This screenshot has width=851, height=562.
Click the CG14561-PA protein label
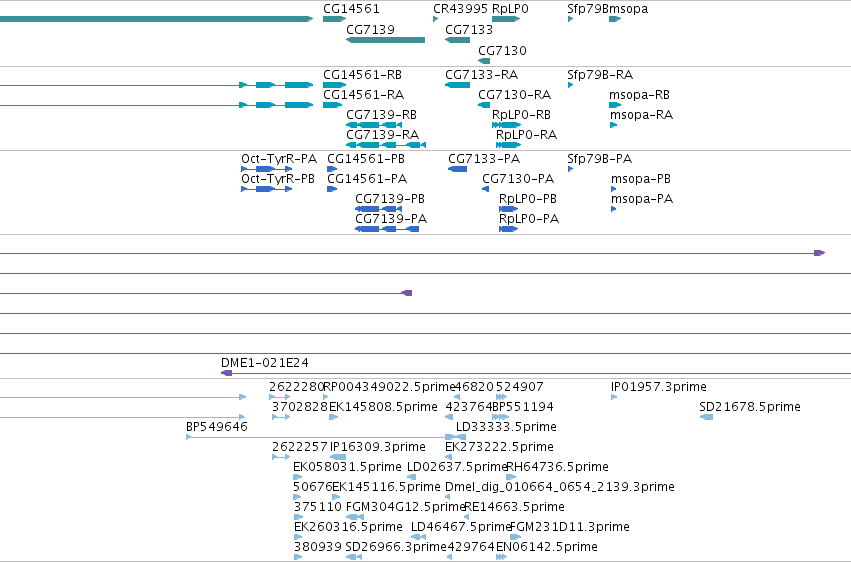[x=367, y=178]
